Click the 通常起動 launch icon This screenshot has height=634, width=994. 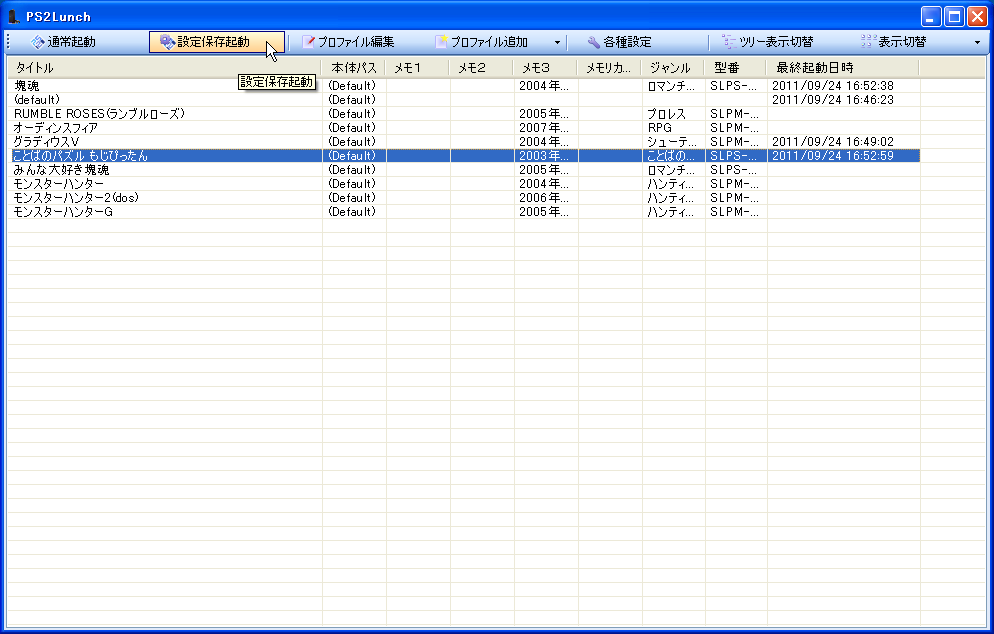tap(37, 42)
